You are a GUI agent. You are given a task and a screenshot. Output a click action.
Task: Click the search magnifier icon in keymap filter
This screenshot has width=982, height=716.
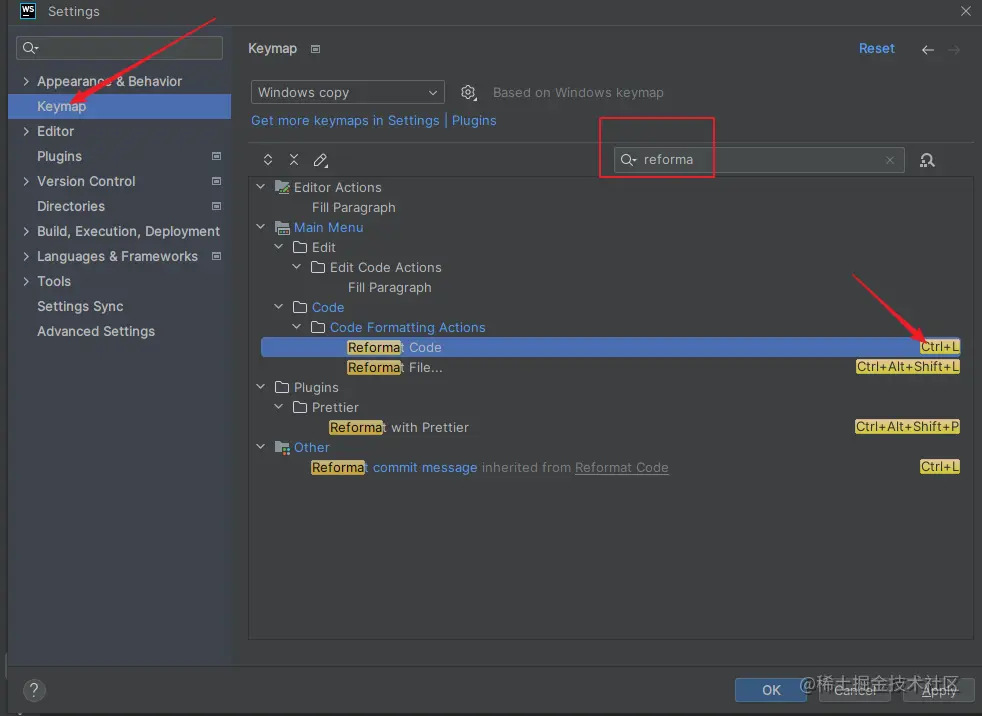[x=628, y=160]
